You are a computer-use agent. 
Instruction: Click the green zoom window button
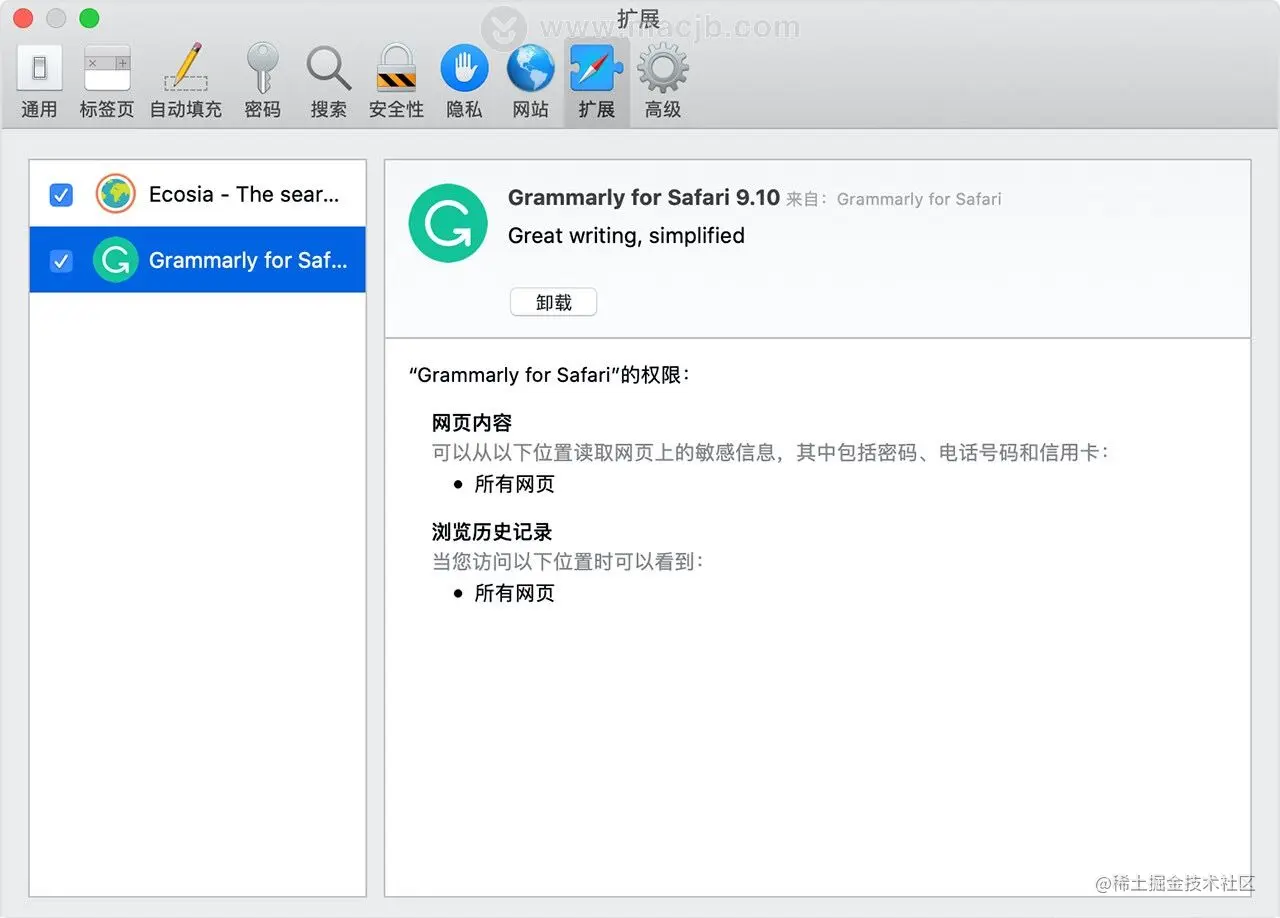89,18
